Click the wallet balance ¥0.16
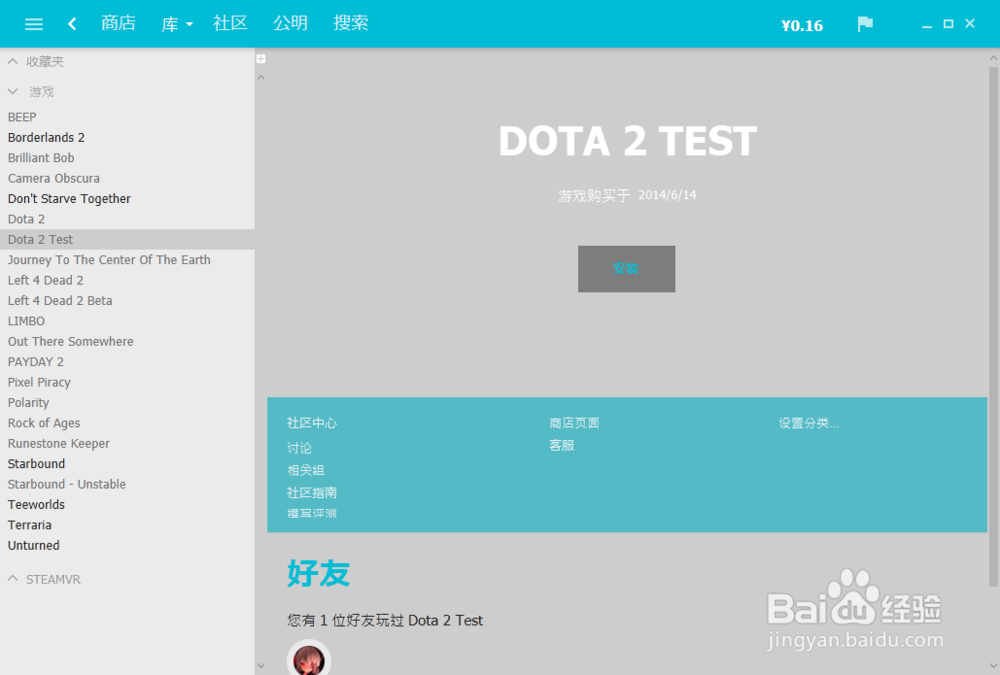This screenshot has height=675, width=1000. click(x=802, y=25)
